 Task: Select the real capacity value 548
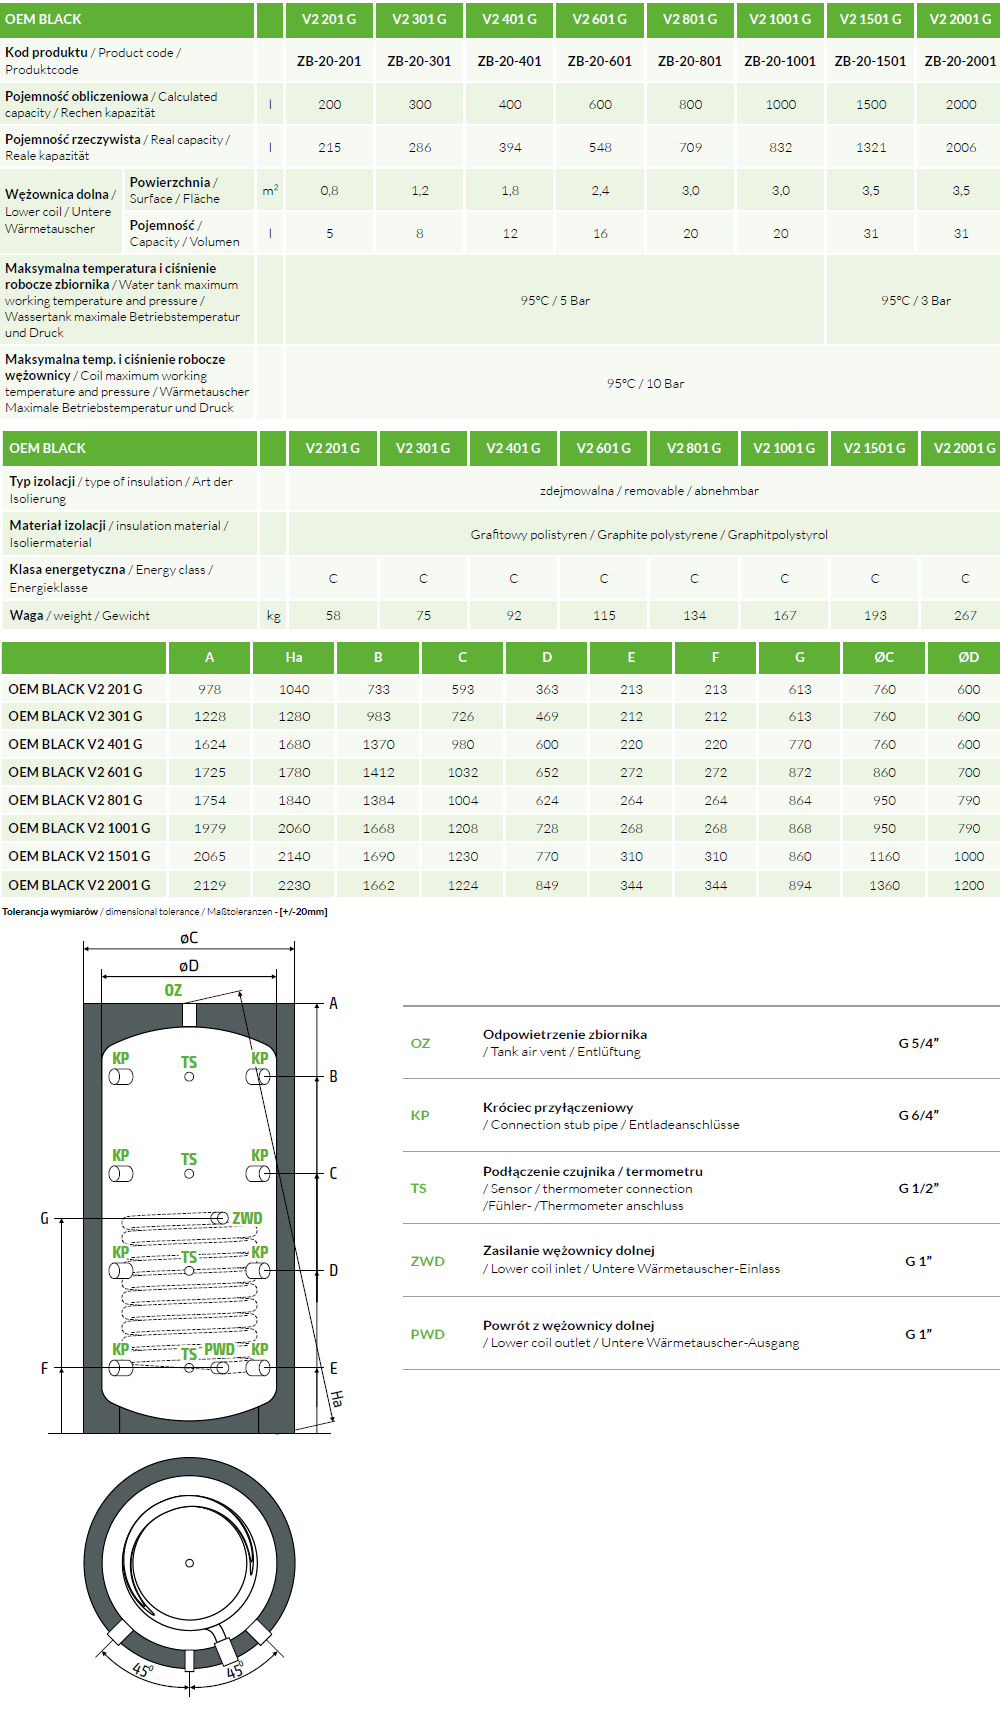click(600, 147)
